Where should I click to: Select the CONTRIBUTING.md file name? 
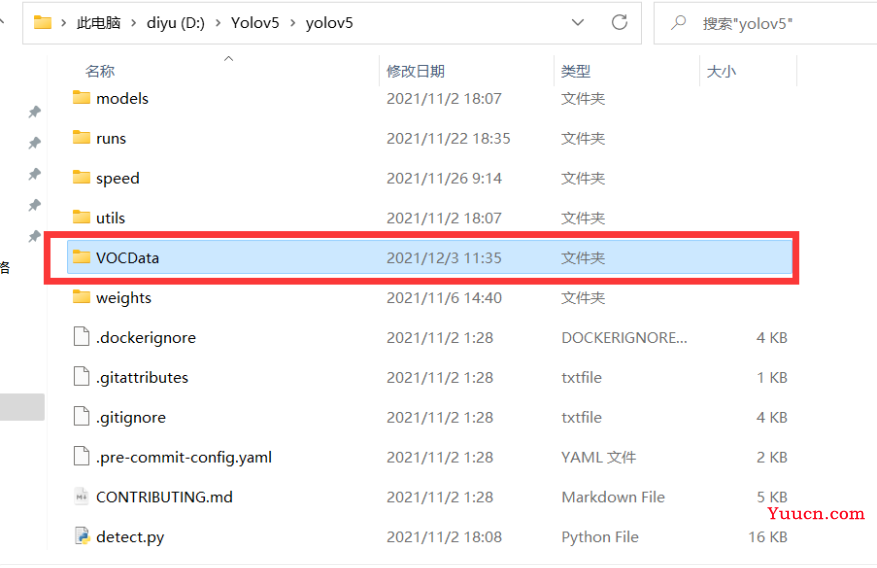[164, 497]
